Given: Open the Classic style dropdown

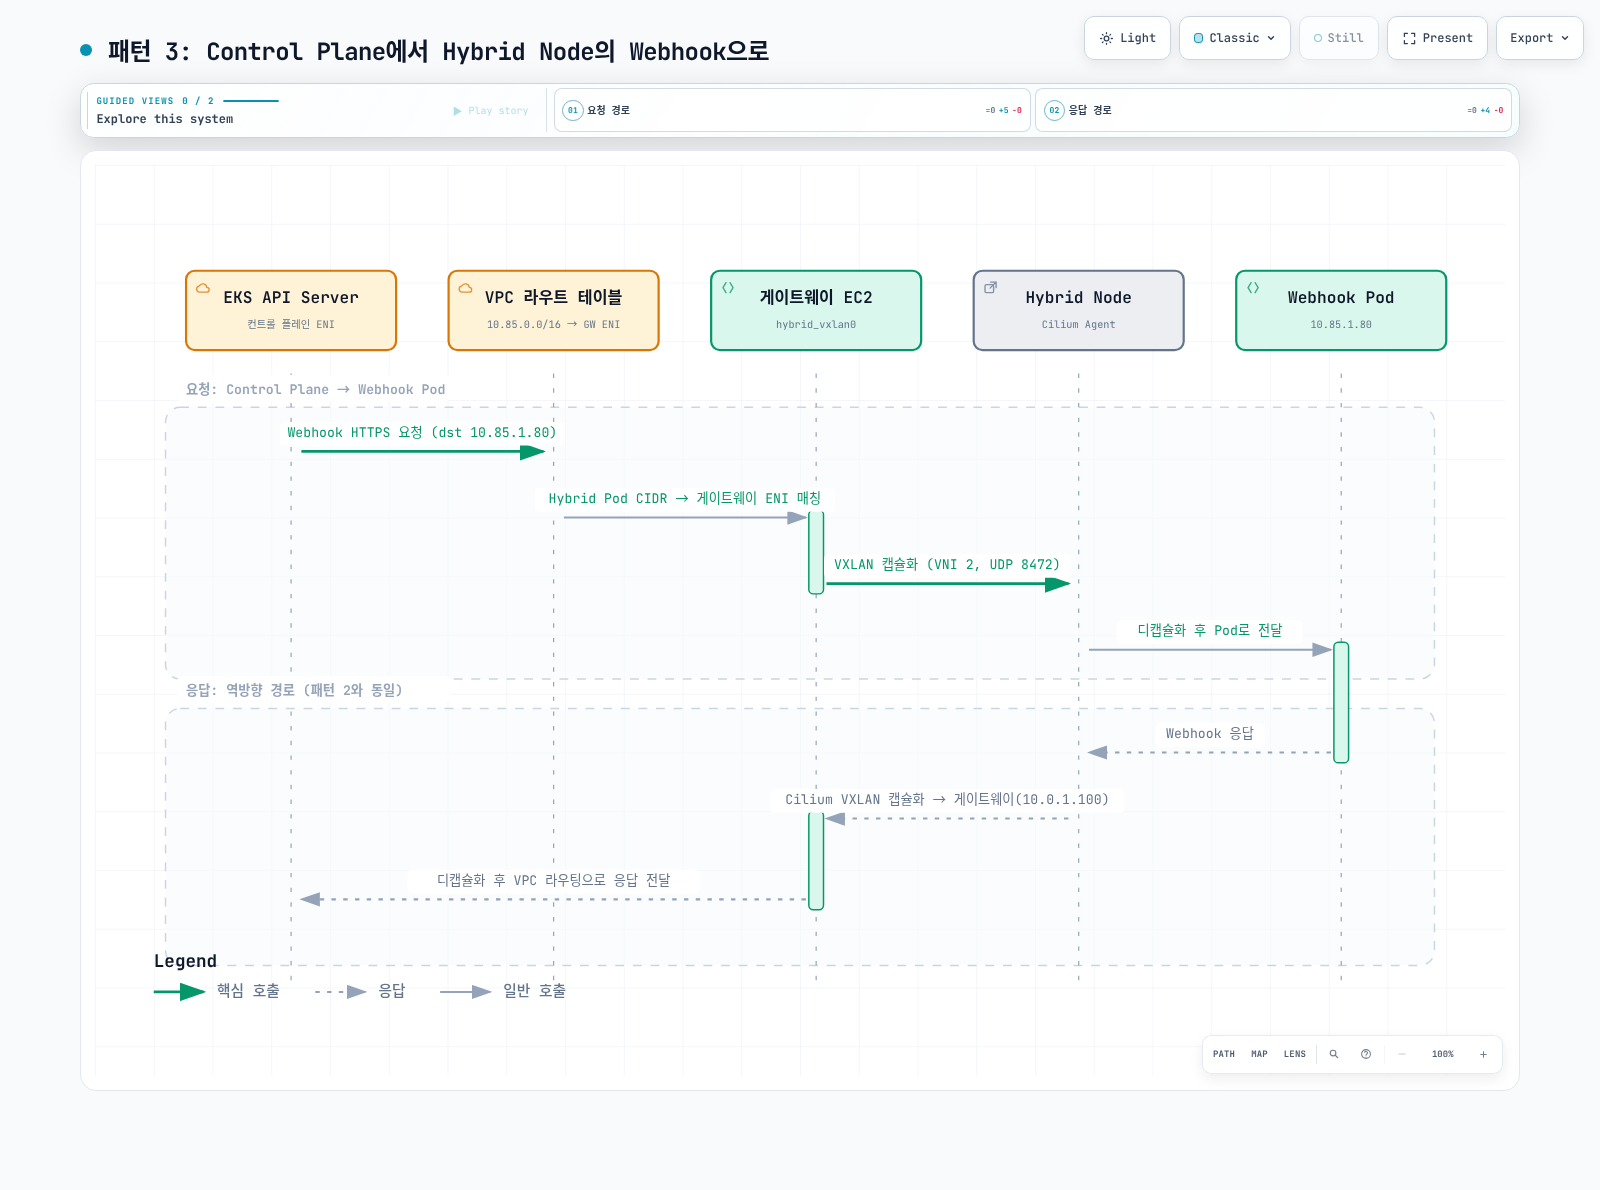Looking at the screenshot, I should click(x=1235, y=38).
